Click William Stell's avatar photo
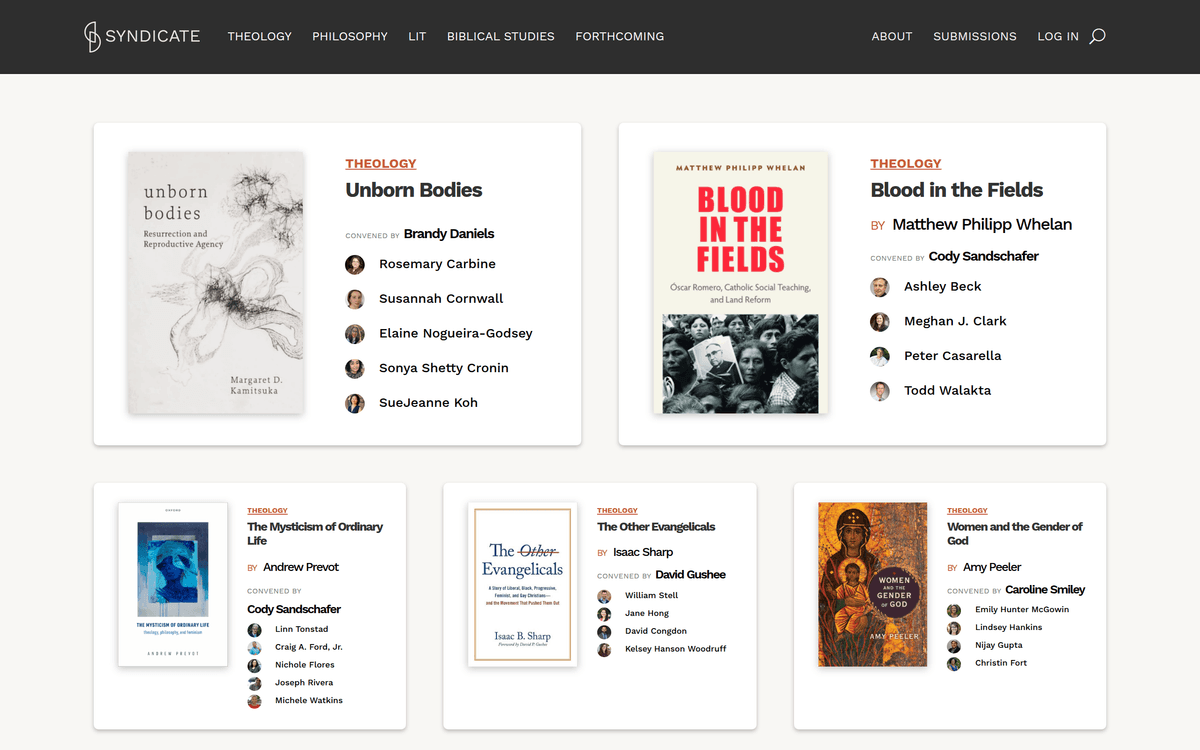This screenshot has height=750, width=1200. point(604,596)
